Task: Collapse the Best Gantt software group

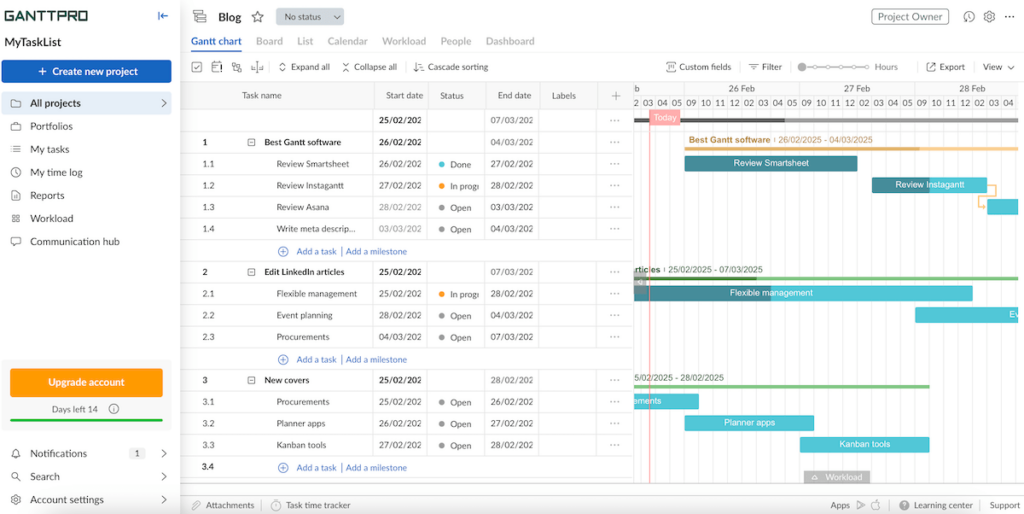Action: 251,142
